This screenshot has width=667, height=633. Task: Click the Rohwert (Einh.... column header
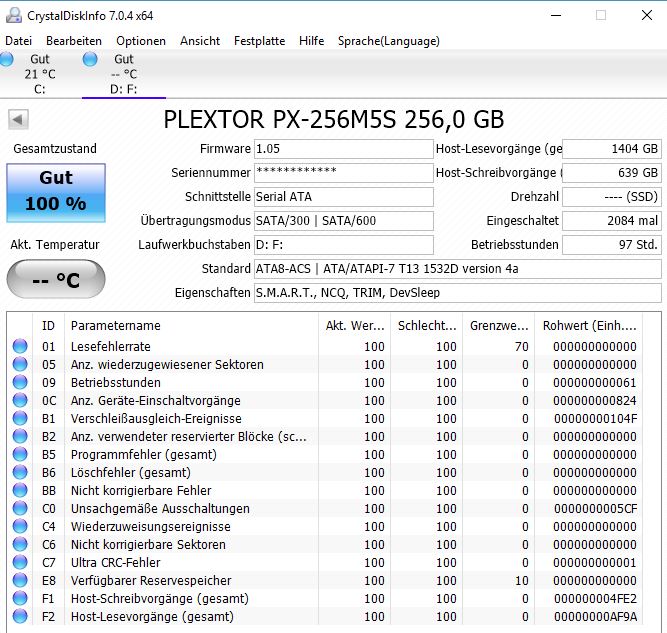click(589, 326)
